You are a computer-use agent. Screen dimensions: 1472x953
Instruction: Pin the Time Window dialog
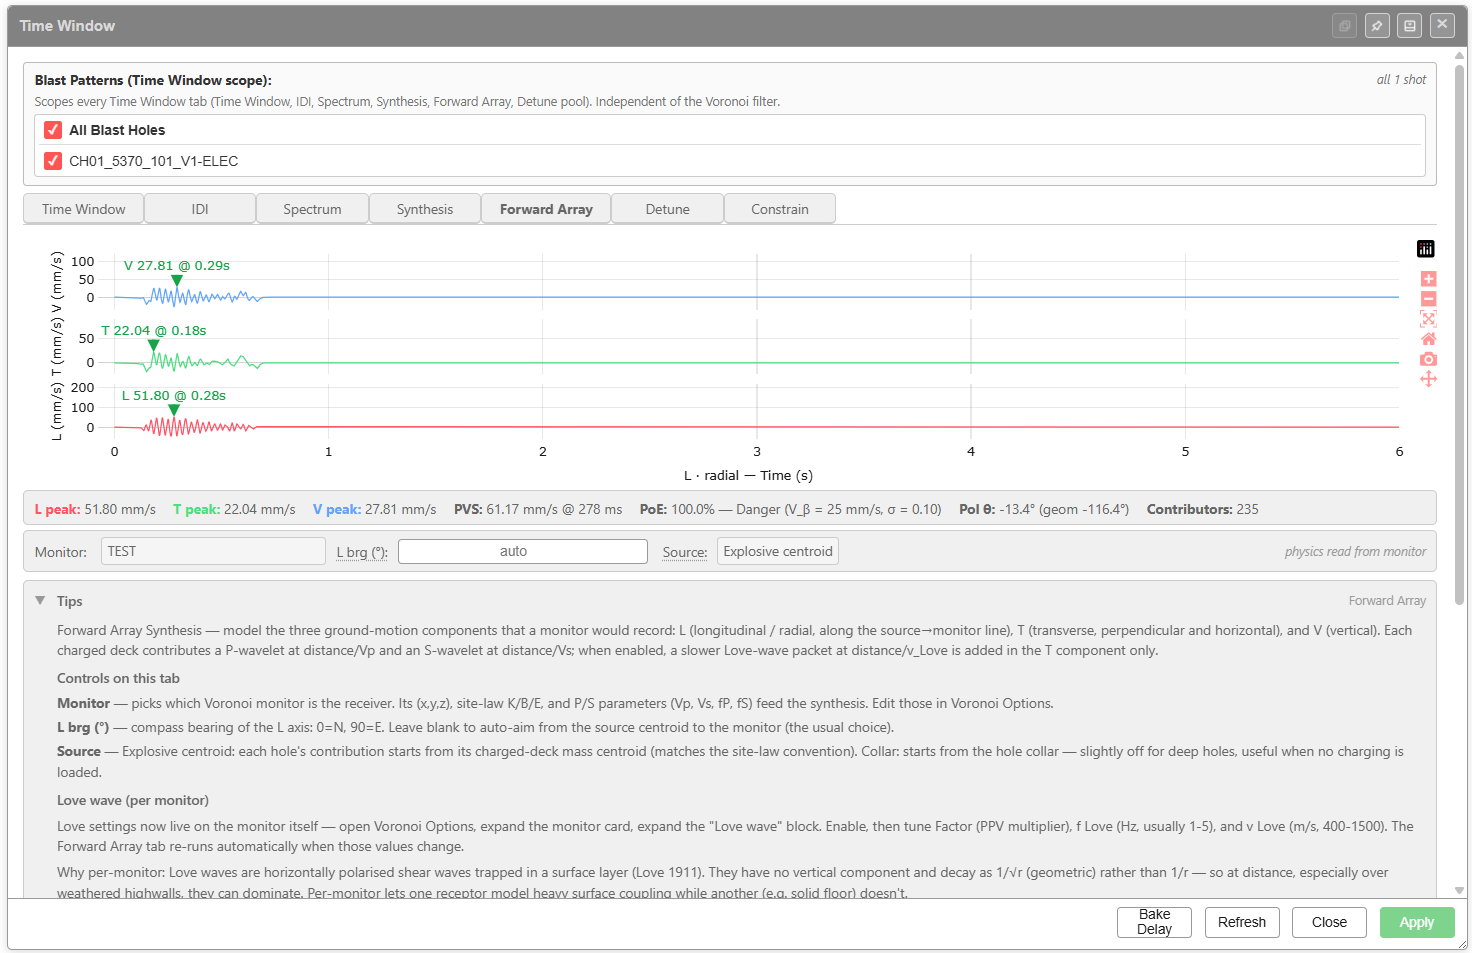pos(1377,26)
